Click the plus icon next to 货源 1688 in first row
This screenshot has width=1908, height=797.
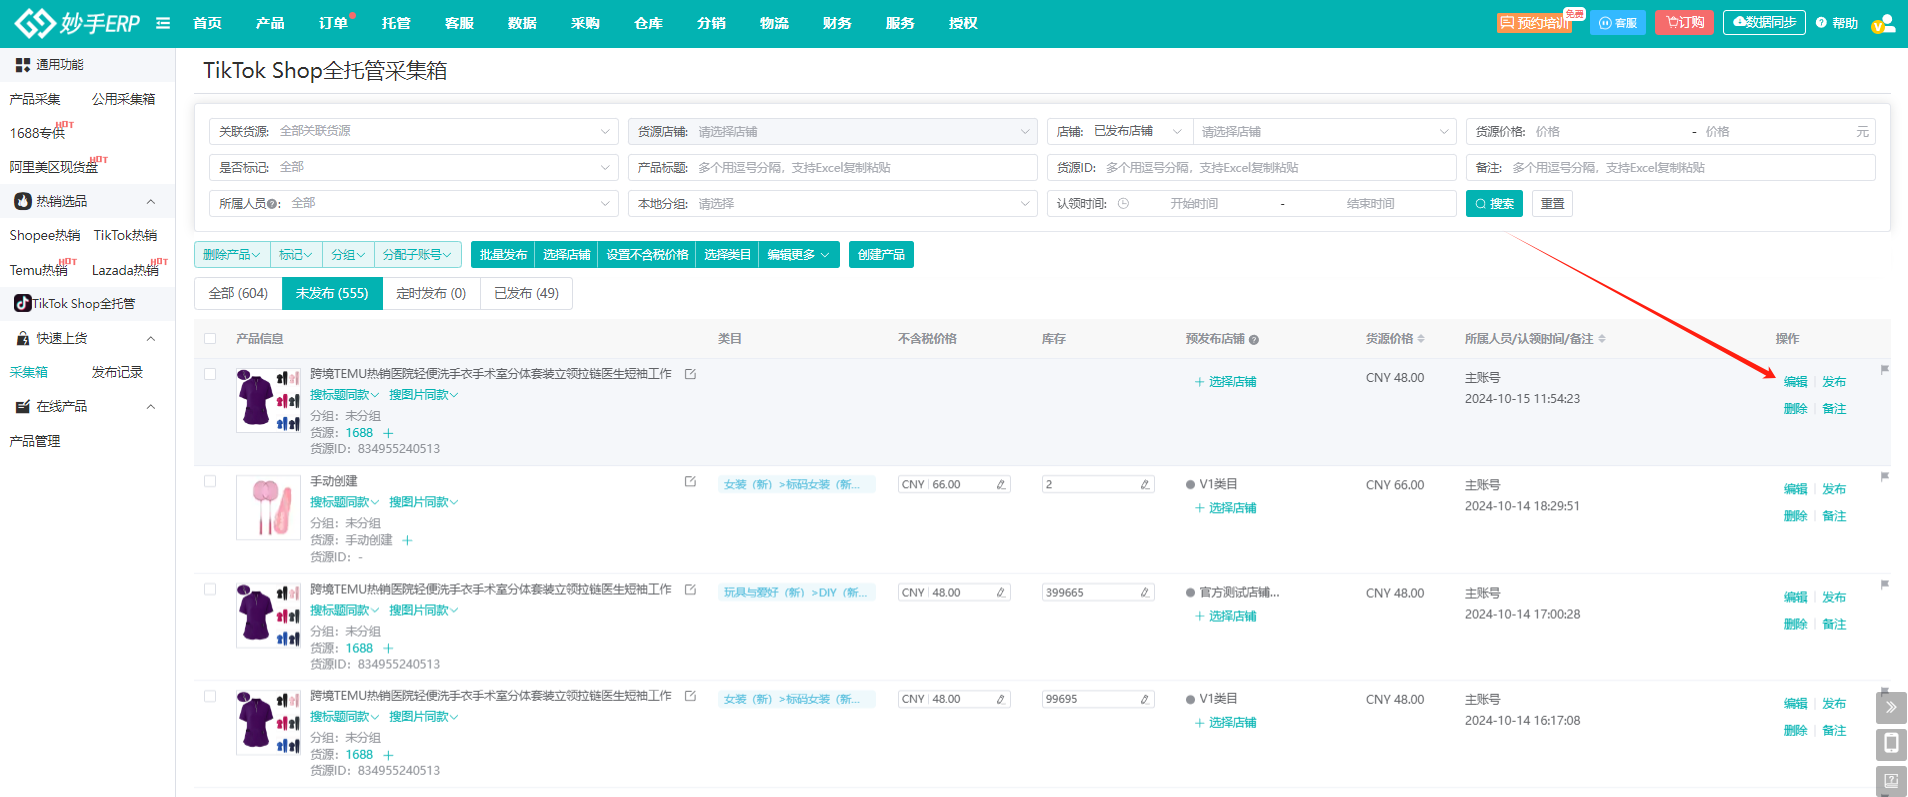coord(388,433)
